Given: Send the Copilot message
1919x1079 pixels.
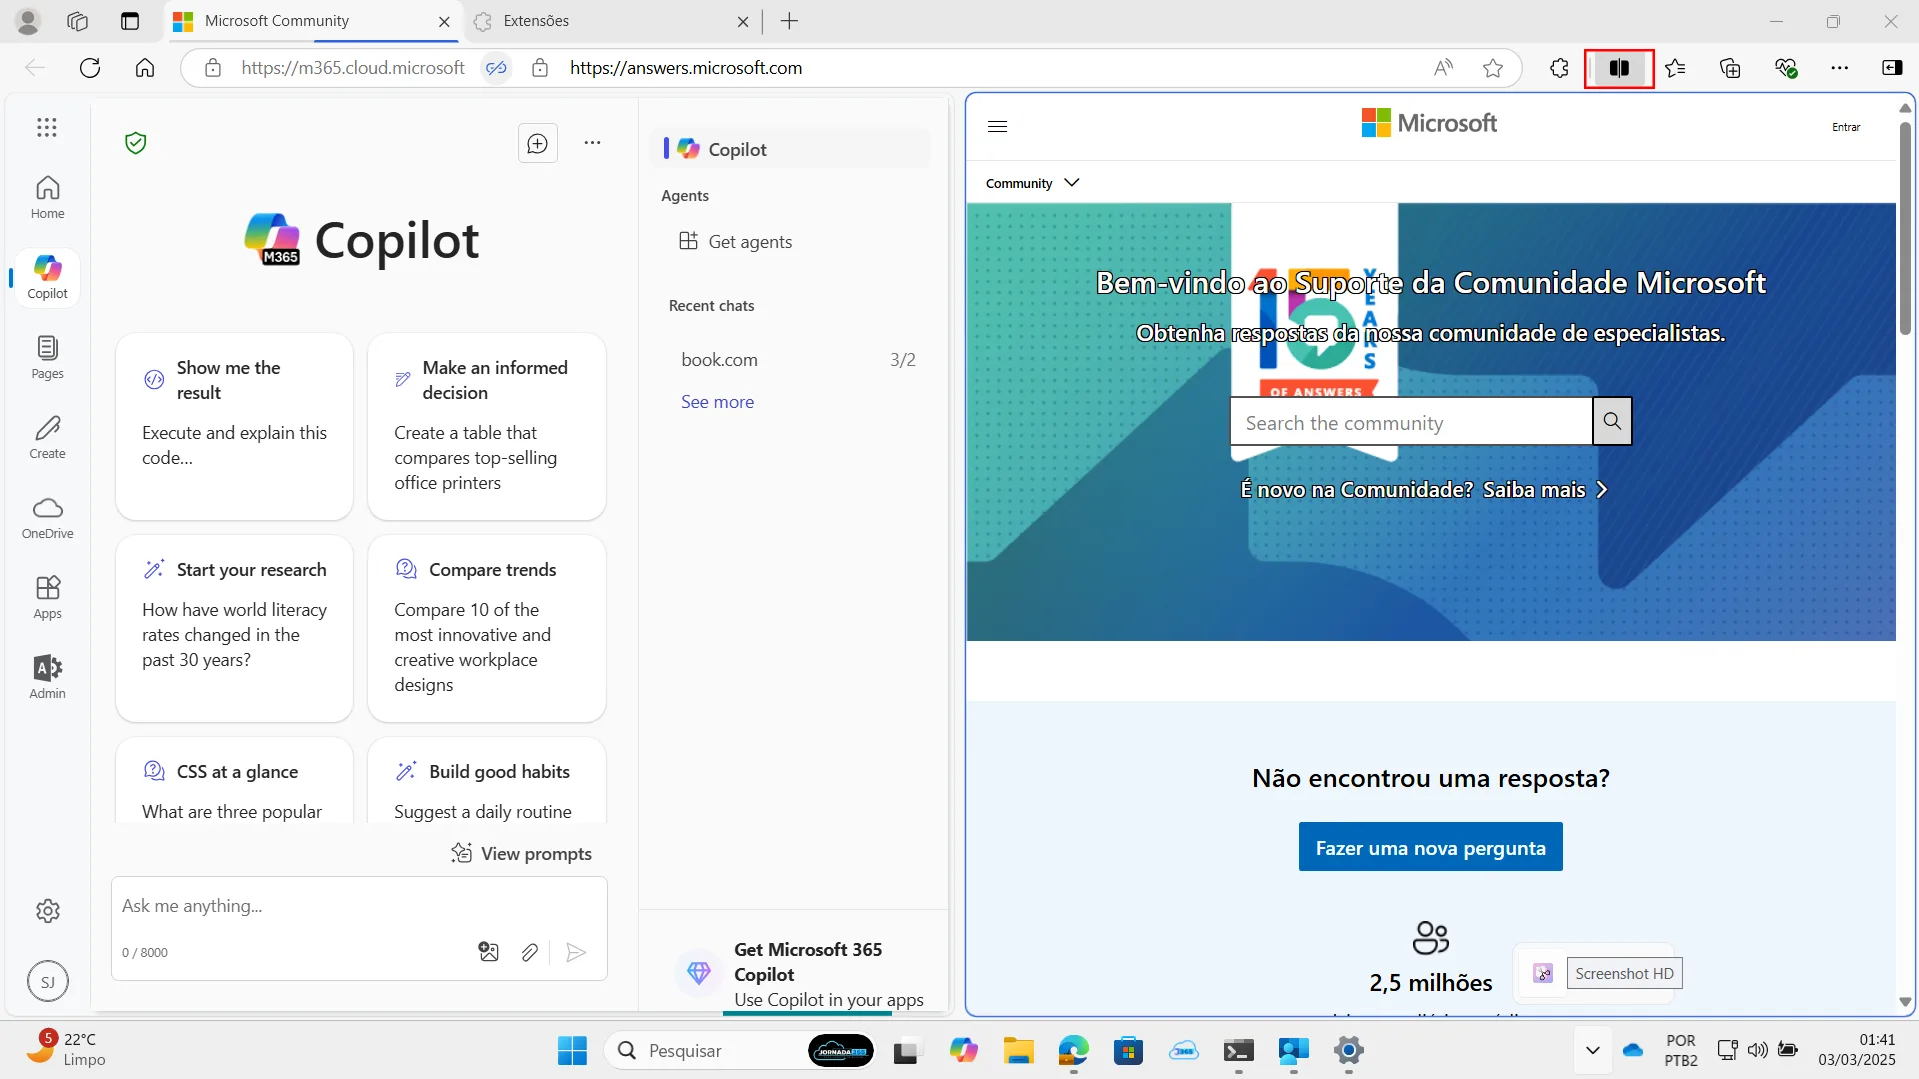Looking at the screenshot, I should pos(575,952).
